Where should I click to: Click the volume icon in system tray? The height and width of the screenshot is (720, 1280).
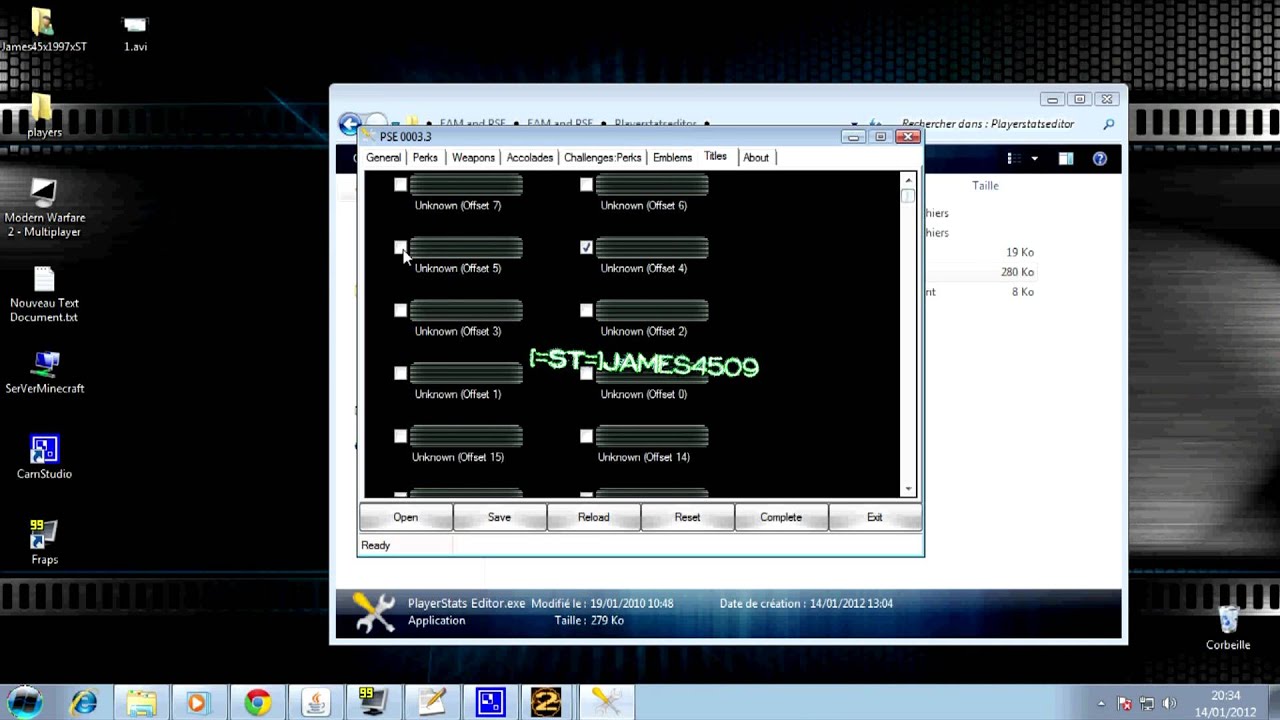pos(1170,704)
